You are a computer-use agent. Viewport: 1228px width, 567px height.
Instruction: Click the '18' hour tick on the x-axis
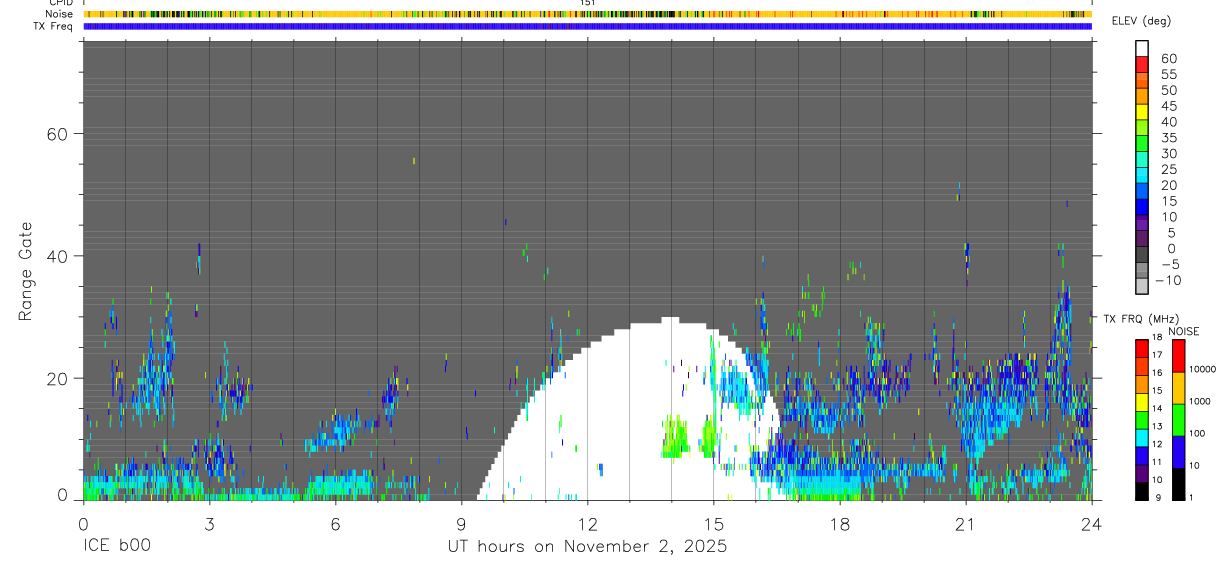pos(840,524)
